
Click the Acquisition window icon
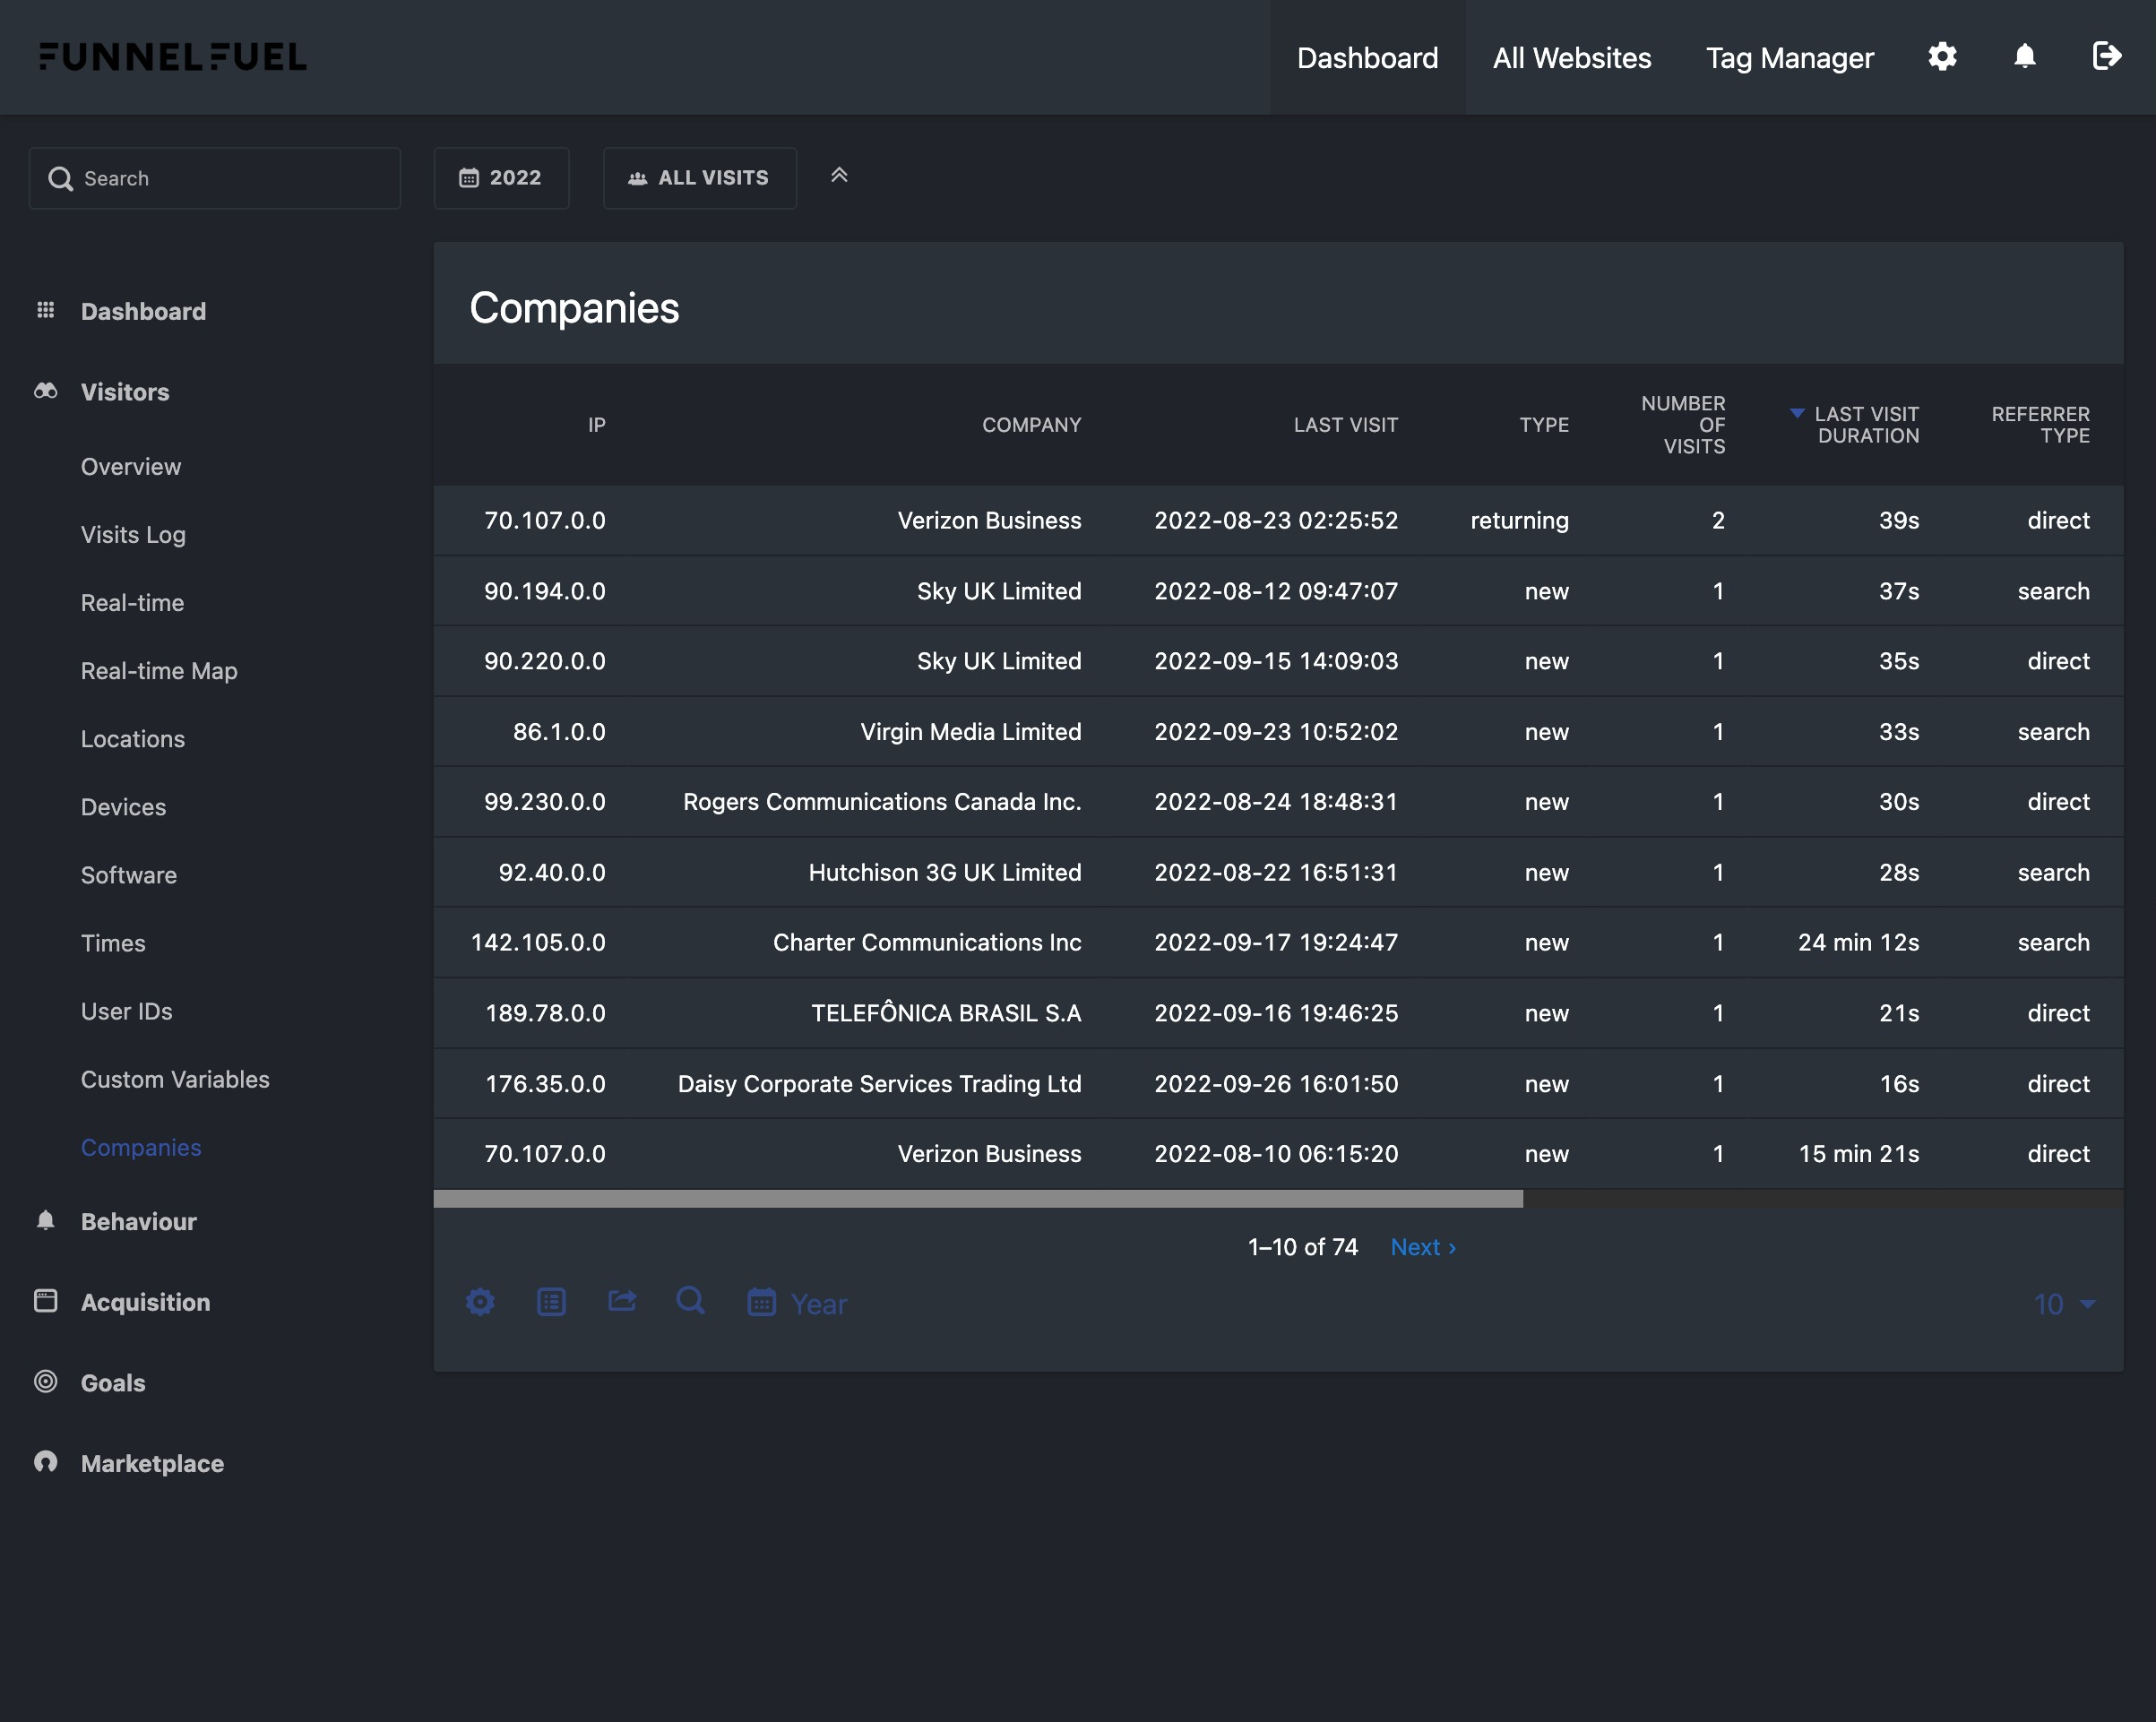45,1300
